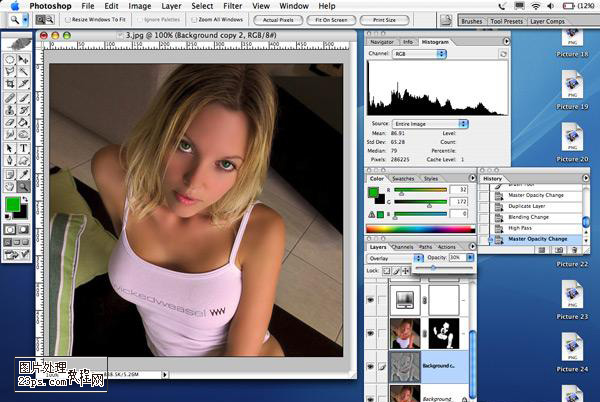
Task: Click the color spectrum ramp
Action: click(421, 229)
